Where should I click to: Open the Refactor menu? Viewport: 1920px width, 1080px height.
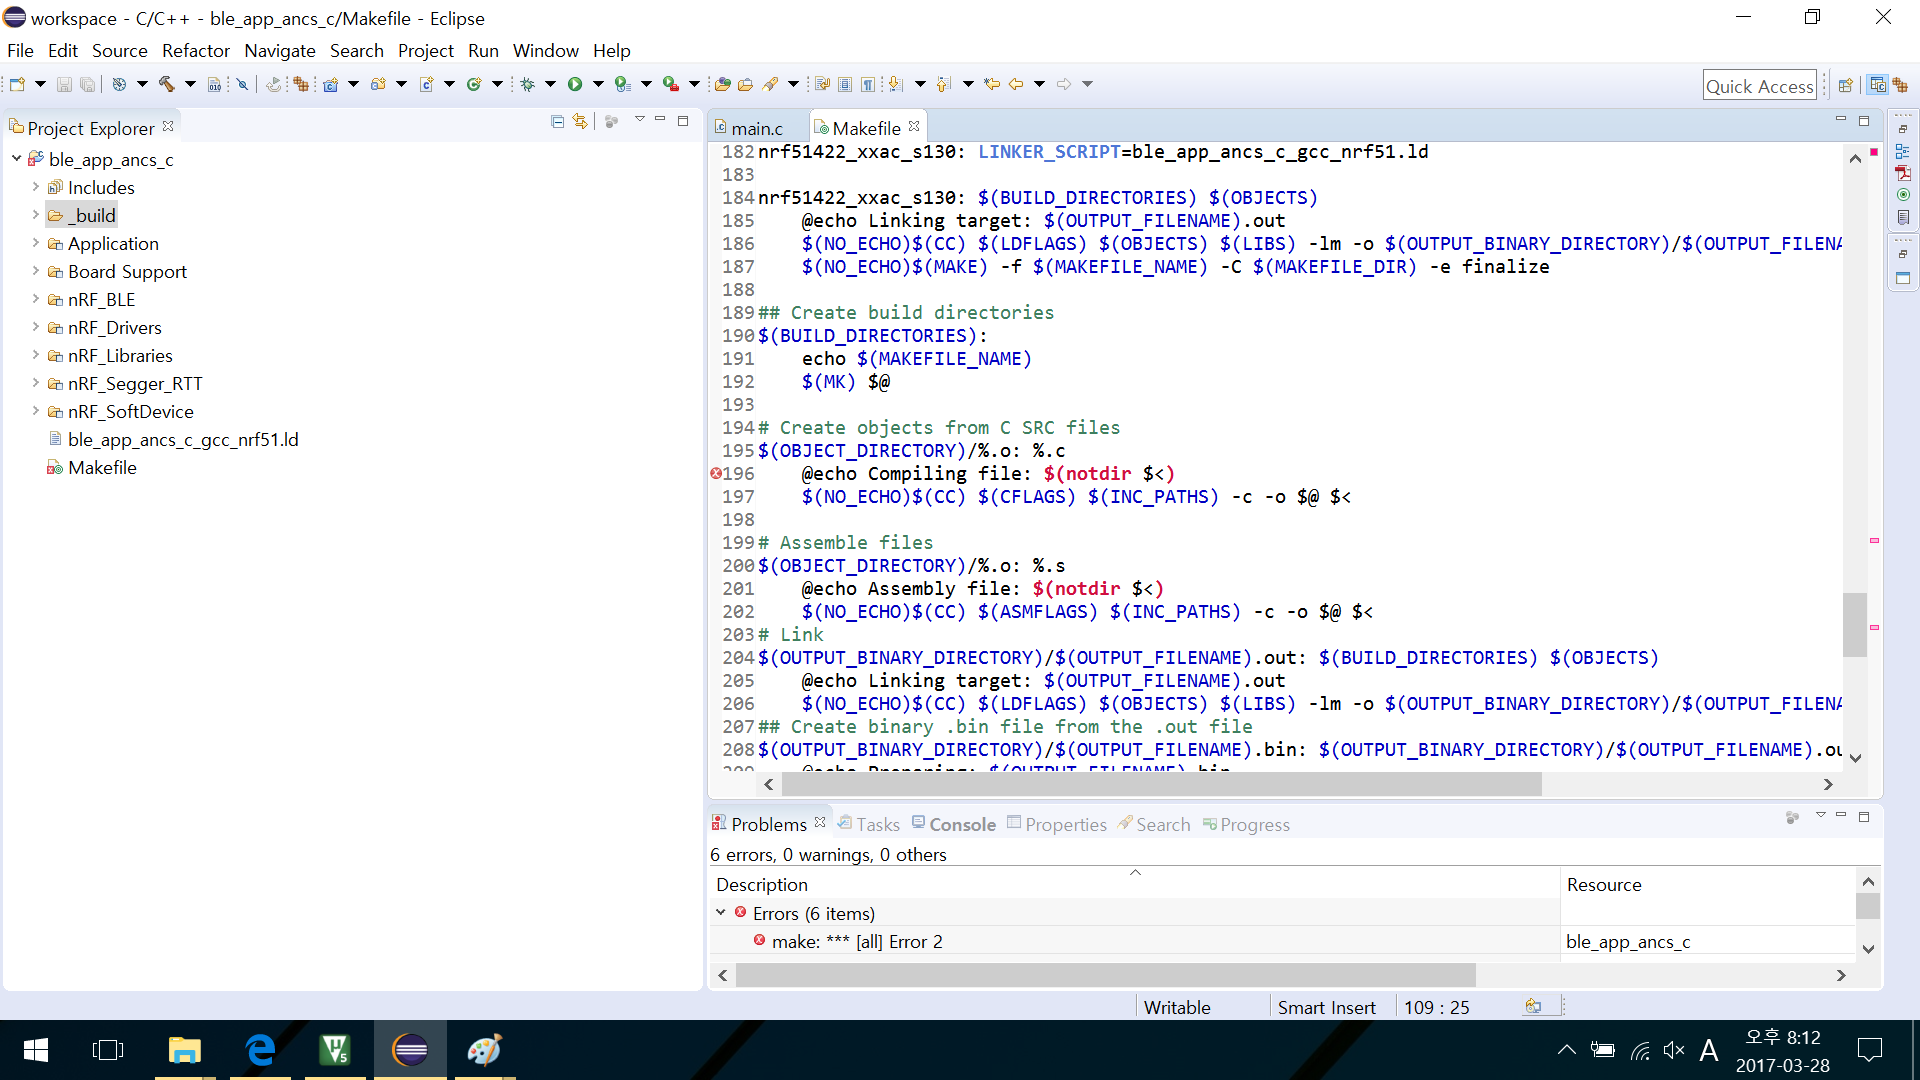click(x=196, y=51)
